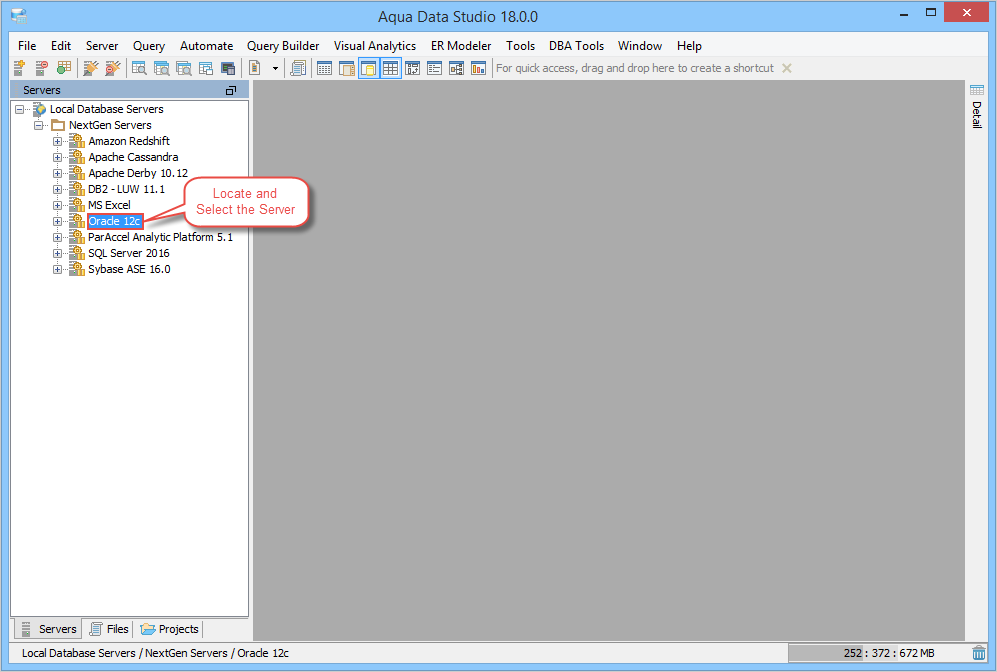Dismiss the quick access shortcut hint X
This screenshot has height=672, width=997.
(787, 68)
